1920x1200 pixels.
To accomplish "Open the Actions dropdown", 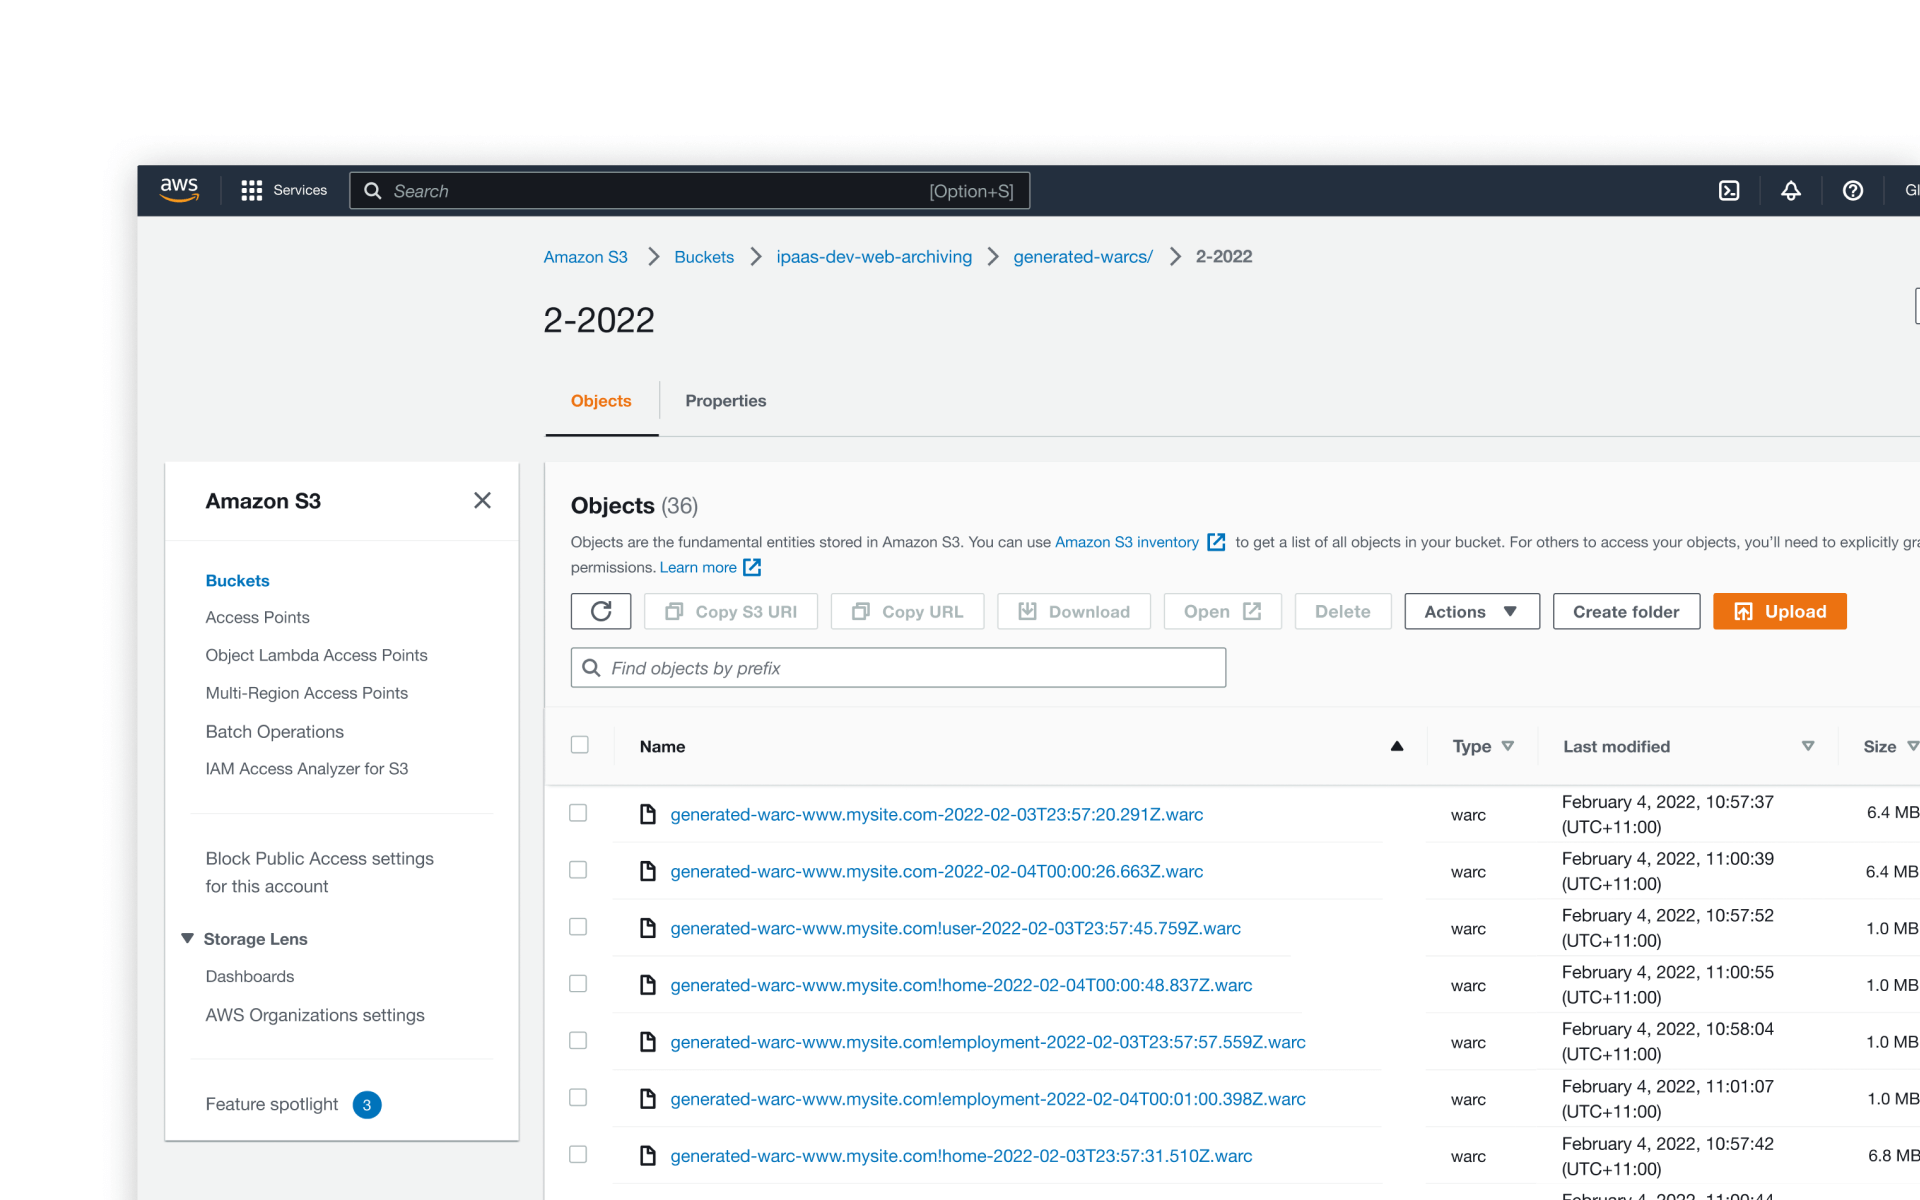I will coord(1471,611).
